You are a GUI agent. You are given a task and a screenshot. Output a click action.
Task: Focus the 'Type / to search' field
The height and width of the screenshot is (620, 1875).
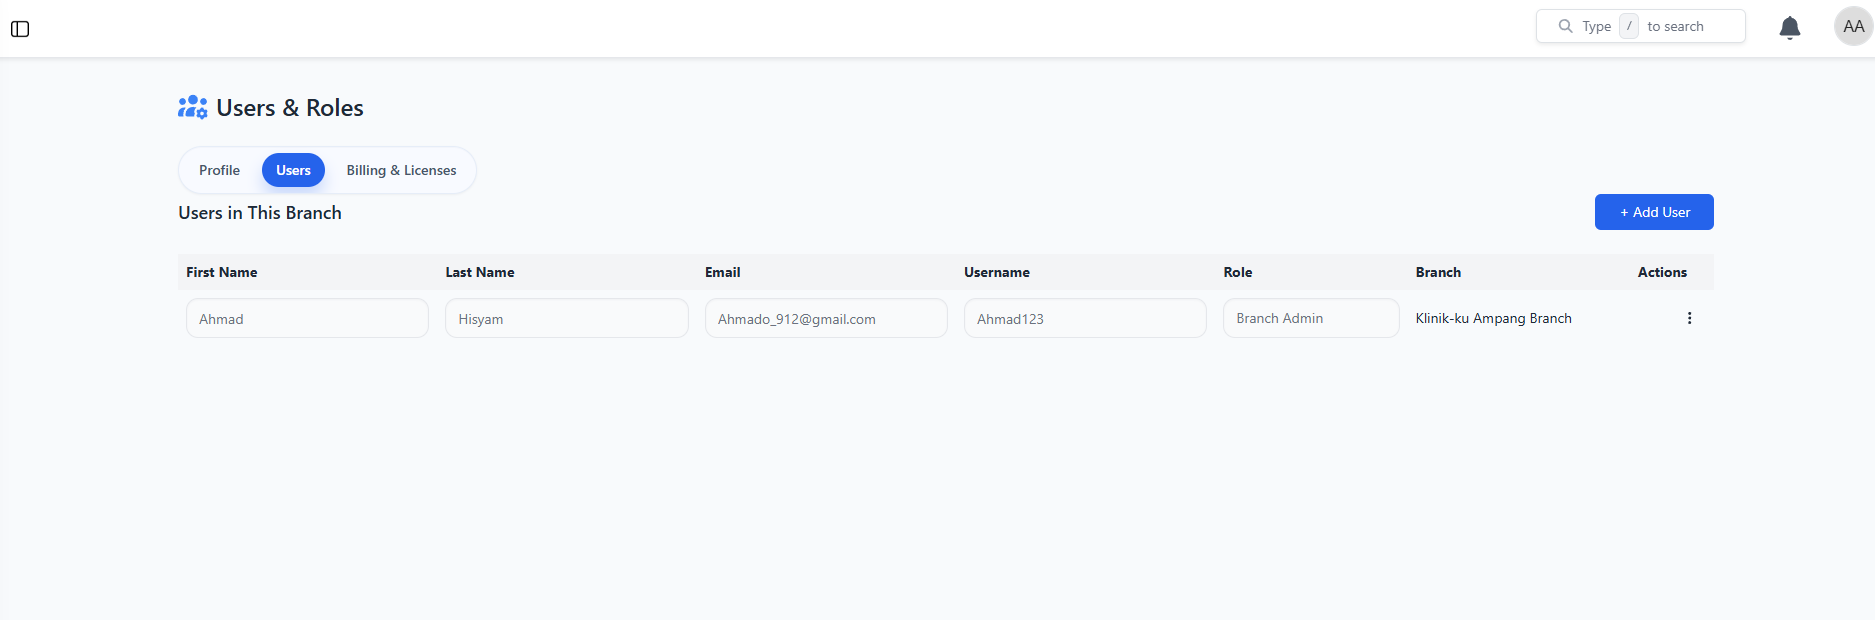(1640, 26)
